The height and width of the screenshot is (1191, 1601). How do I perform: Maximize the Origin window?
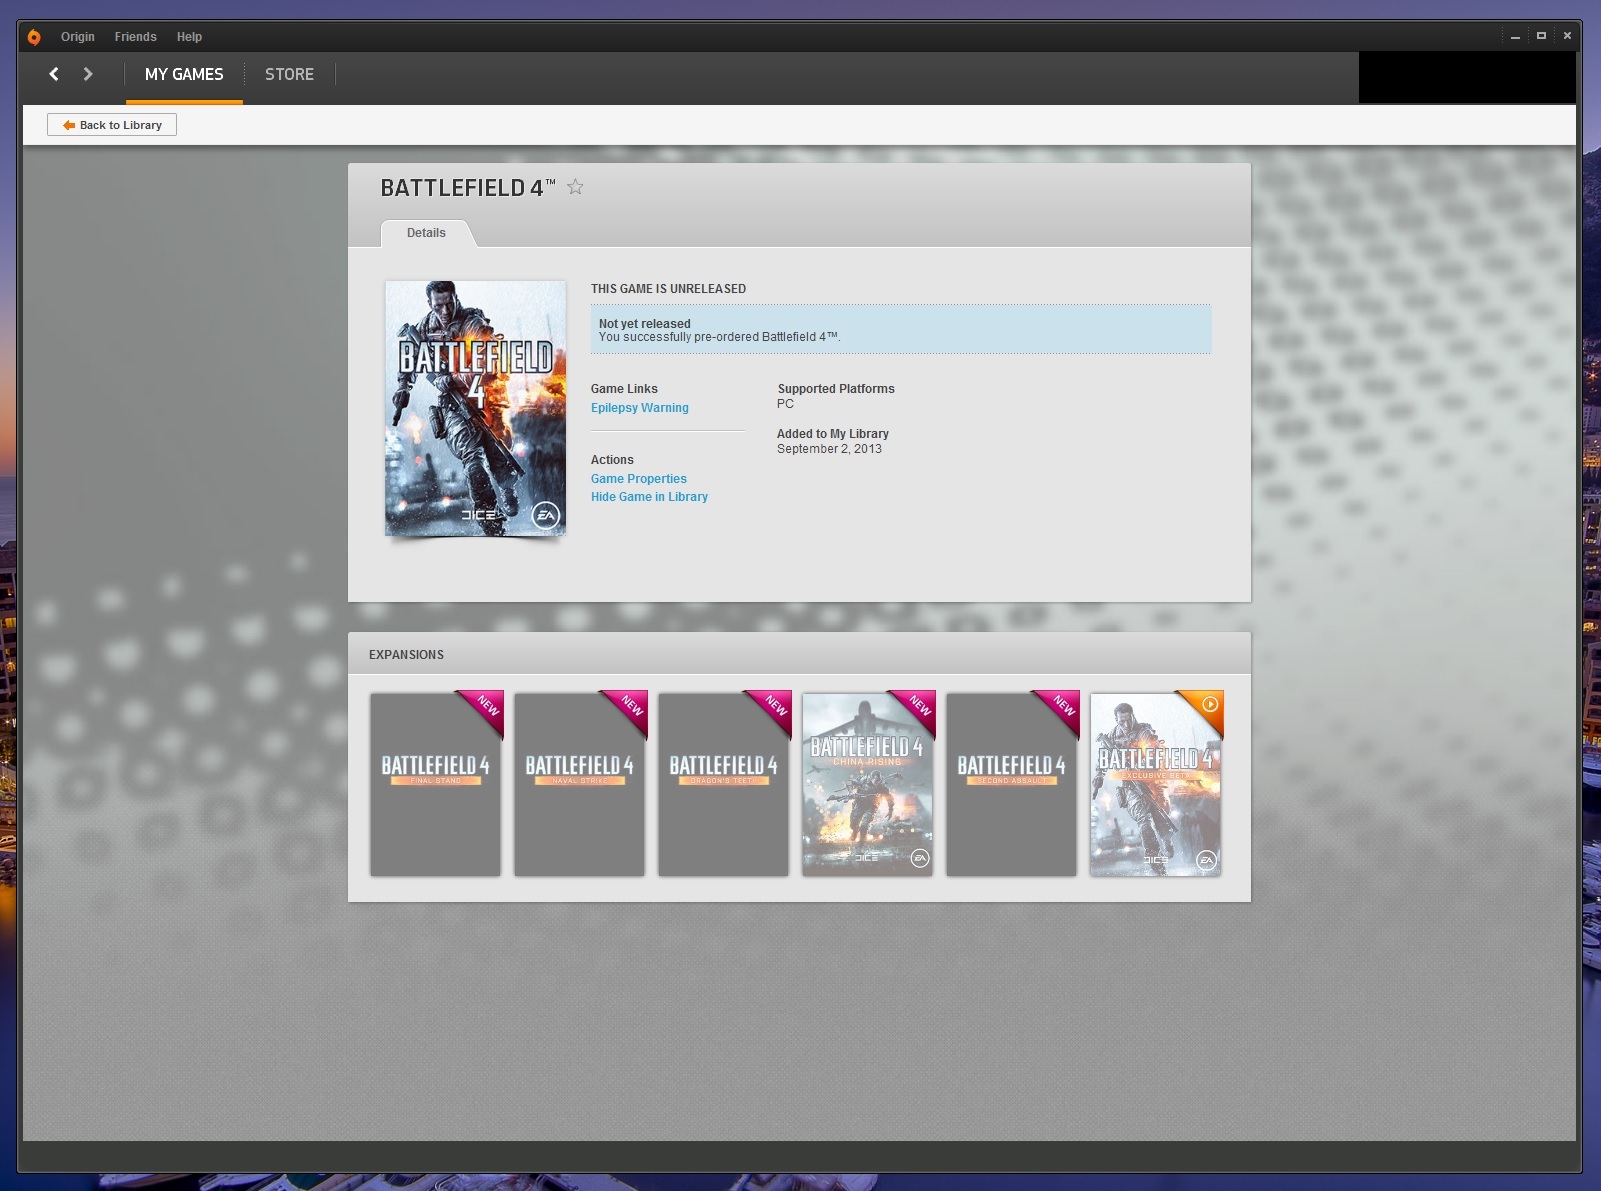pyautogui.click(x=1541, y=36)
